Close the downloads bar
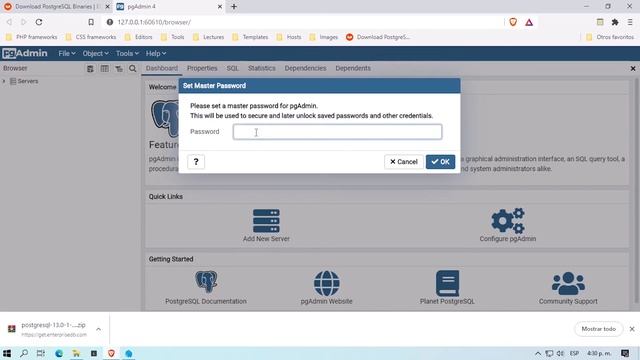The image size is (640, 360). pyautogui.click(x=632, y=329)
